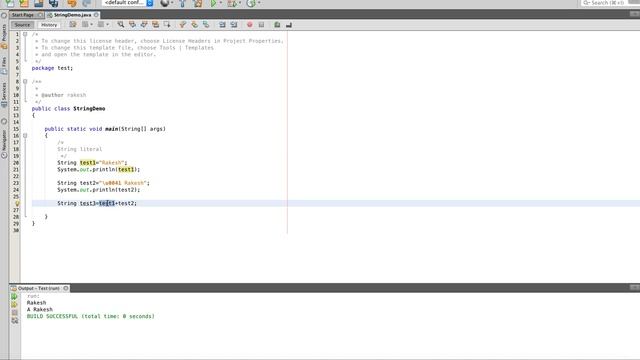Open dropdown arrow beside globe icon
Image resolution: width=640 pixels, height=360 pixels.
click(172, 3)
